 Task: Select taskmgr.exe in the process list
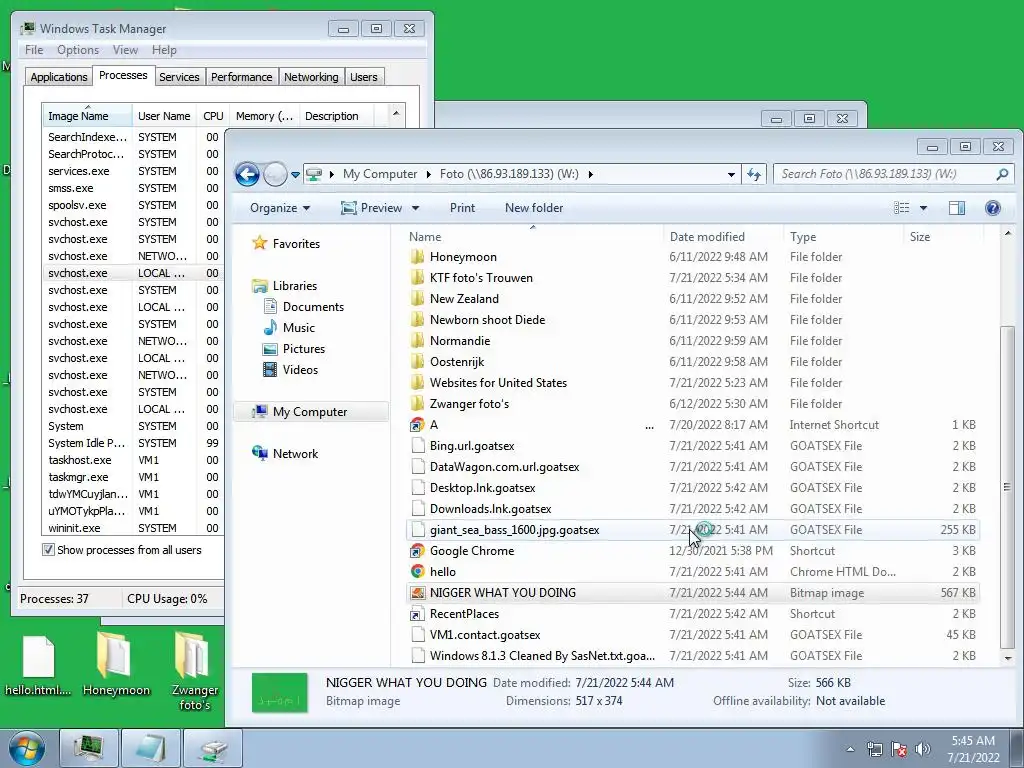(x=133, y=477)
